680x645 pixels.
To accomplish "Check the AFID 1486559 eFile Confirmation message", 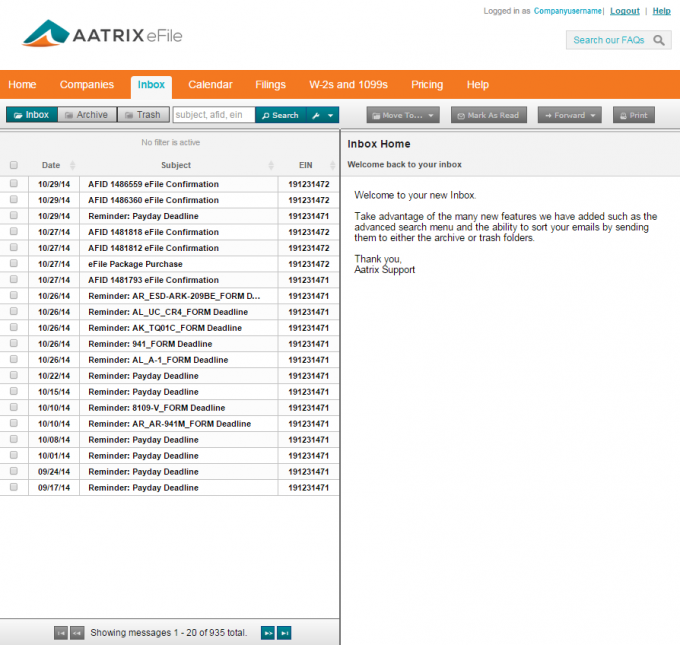I will pyautogui.click(x=14, y=184).
